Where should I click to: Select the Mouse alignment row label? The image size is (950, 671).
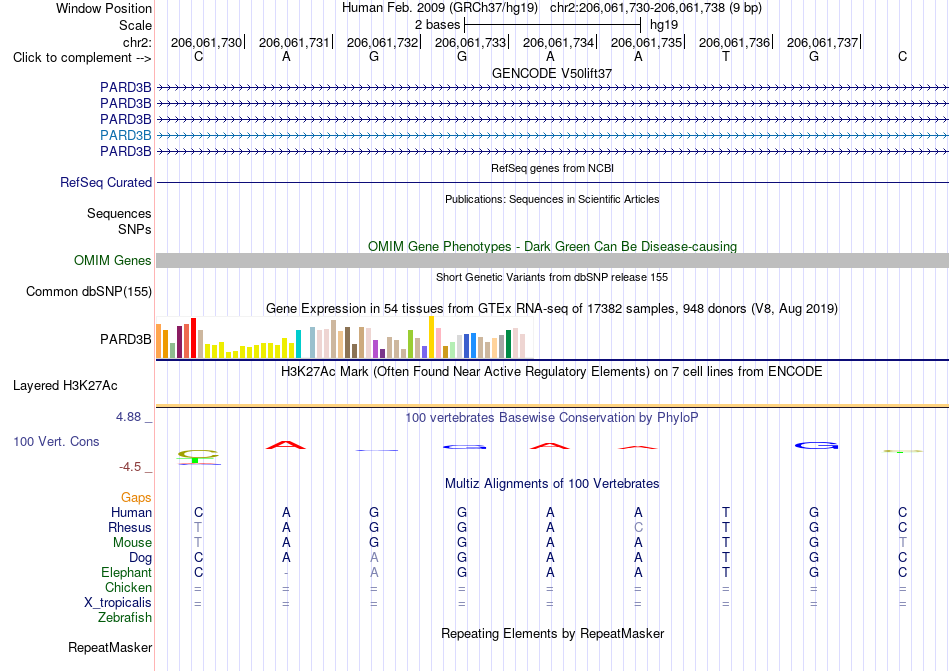(132, 543)
